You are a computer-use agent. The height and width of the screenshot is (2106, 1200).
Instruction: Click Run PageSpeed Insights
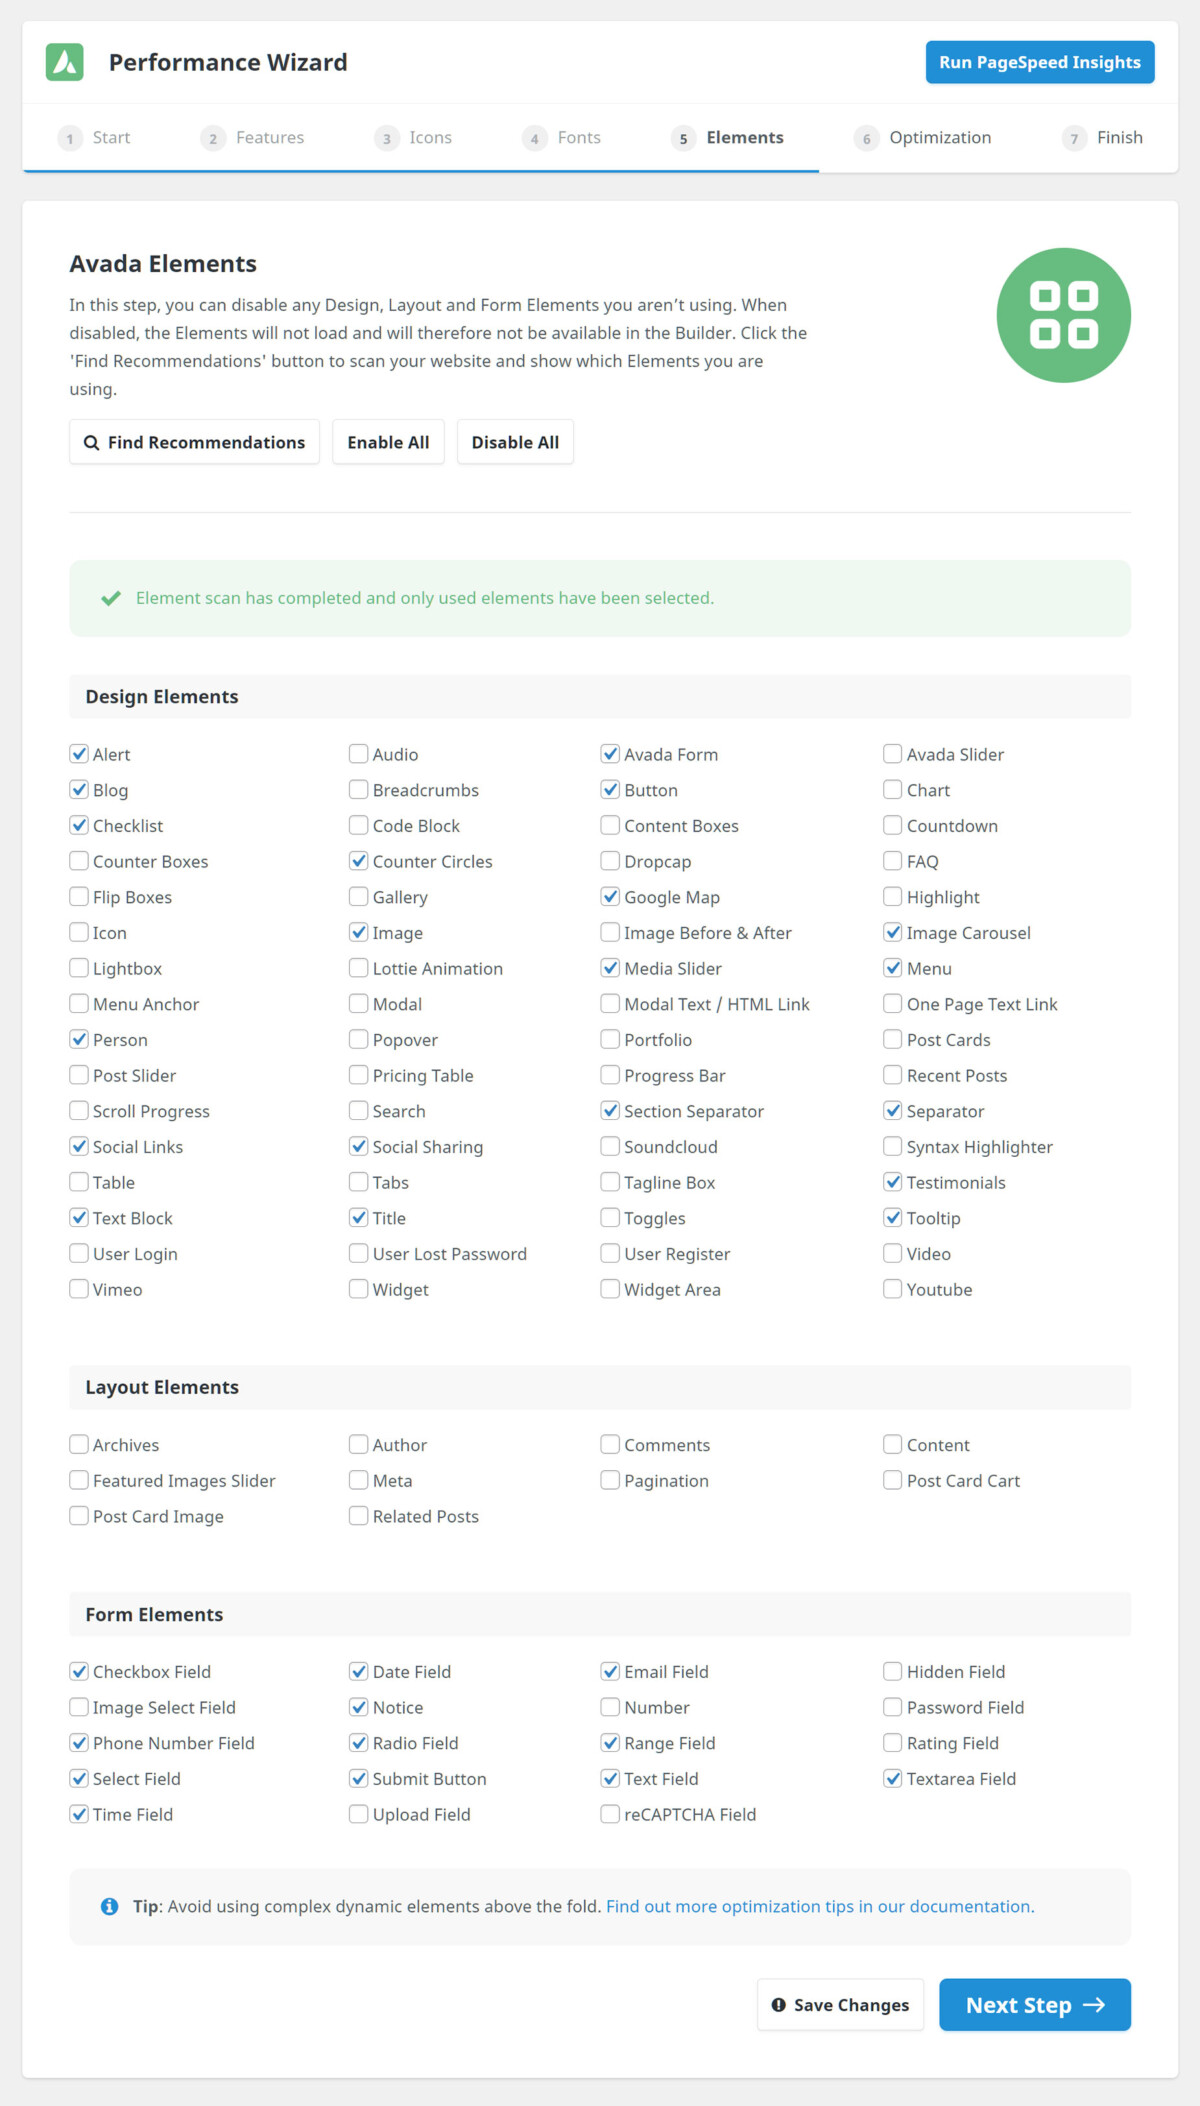point(1039,61)
